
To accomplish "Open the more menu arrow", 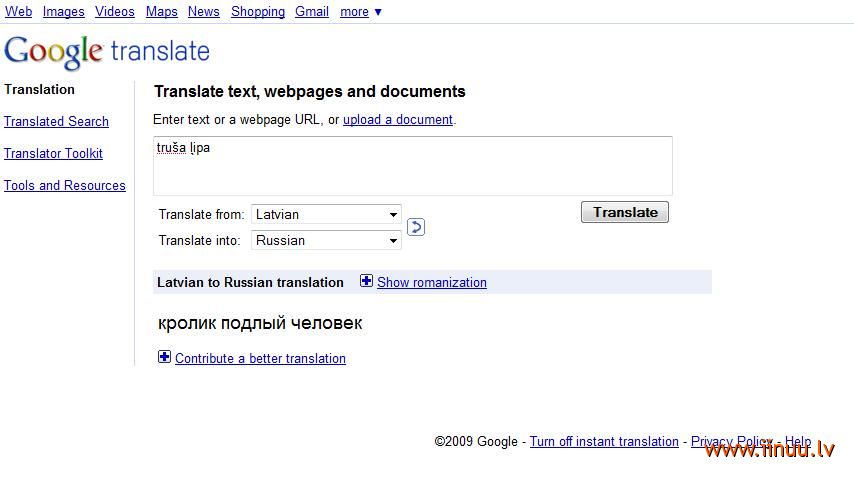I will pos(378,11).
